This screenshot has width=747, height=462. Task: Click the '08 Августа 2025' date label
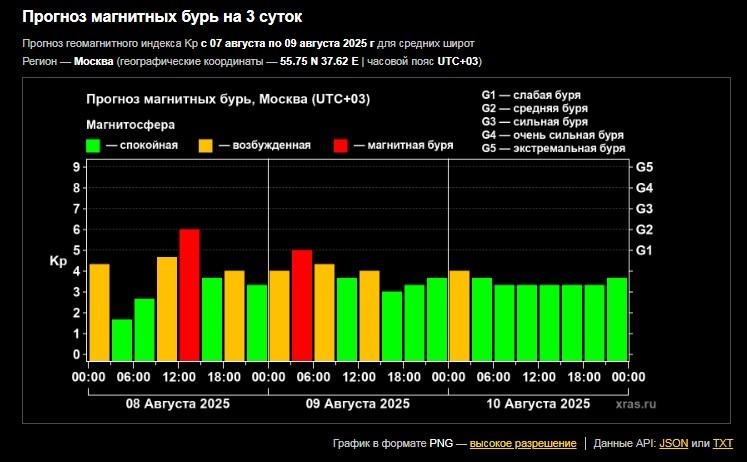(178, 404)
